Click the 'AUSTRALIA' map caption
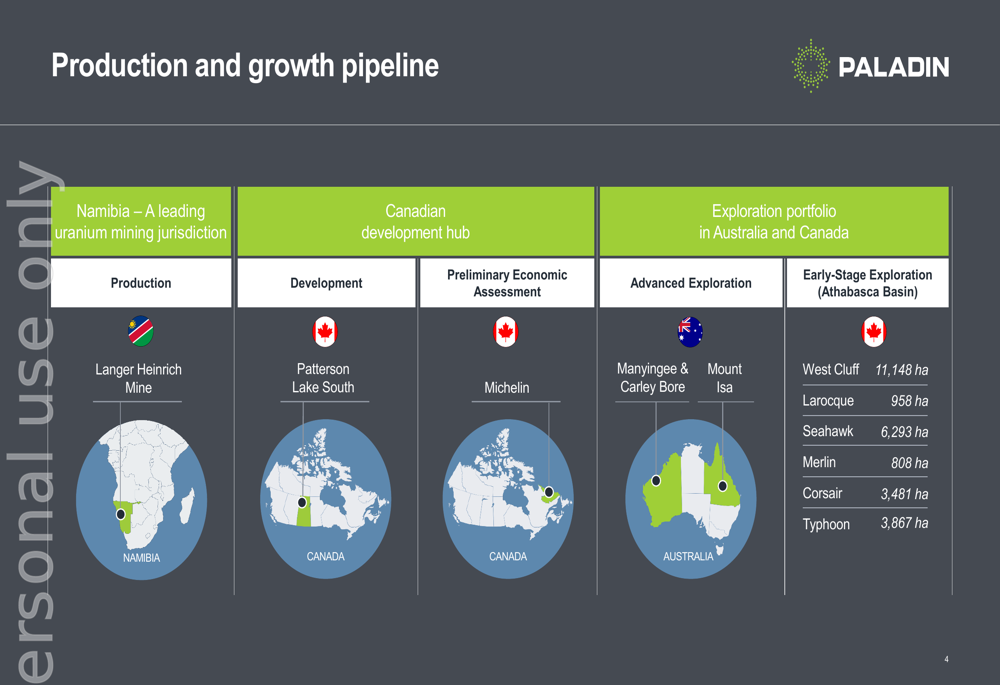This screenshot has width=1000, height=685. (688, 556)
